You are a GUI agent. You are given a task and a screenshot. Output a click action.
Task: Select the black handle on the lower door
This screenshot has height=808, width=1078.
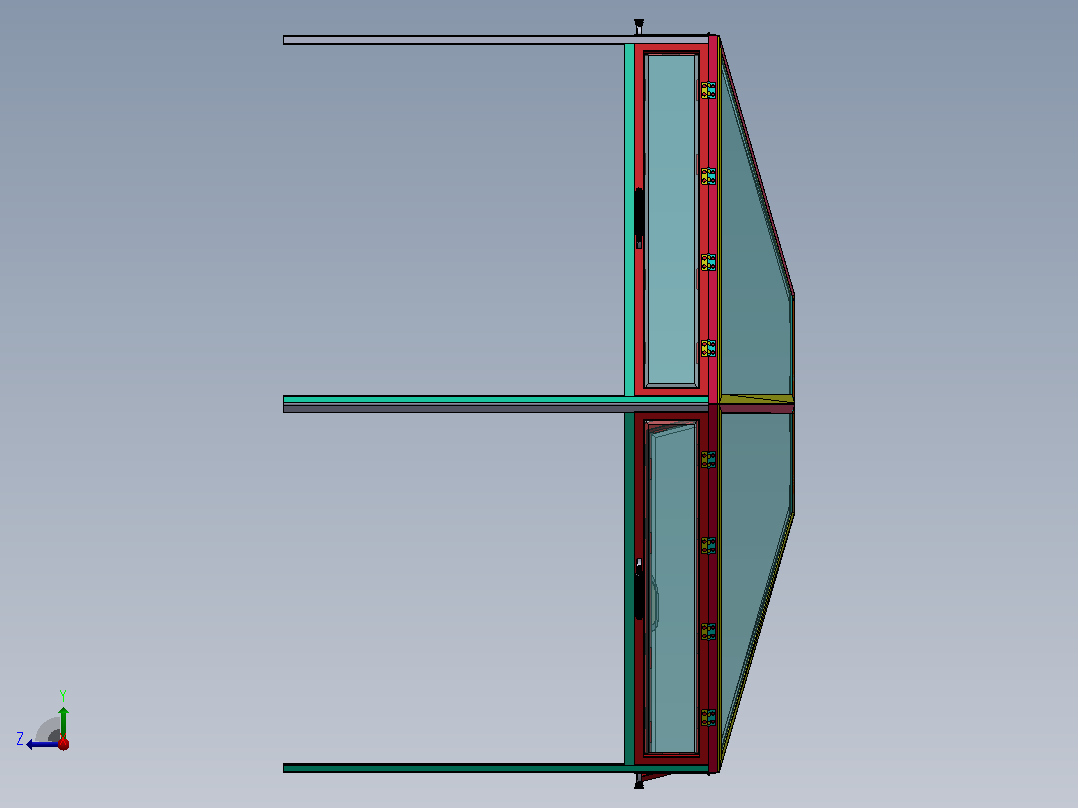pos(639,589)
